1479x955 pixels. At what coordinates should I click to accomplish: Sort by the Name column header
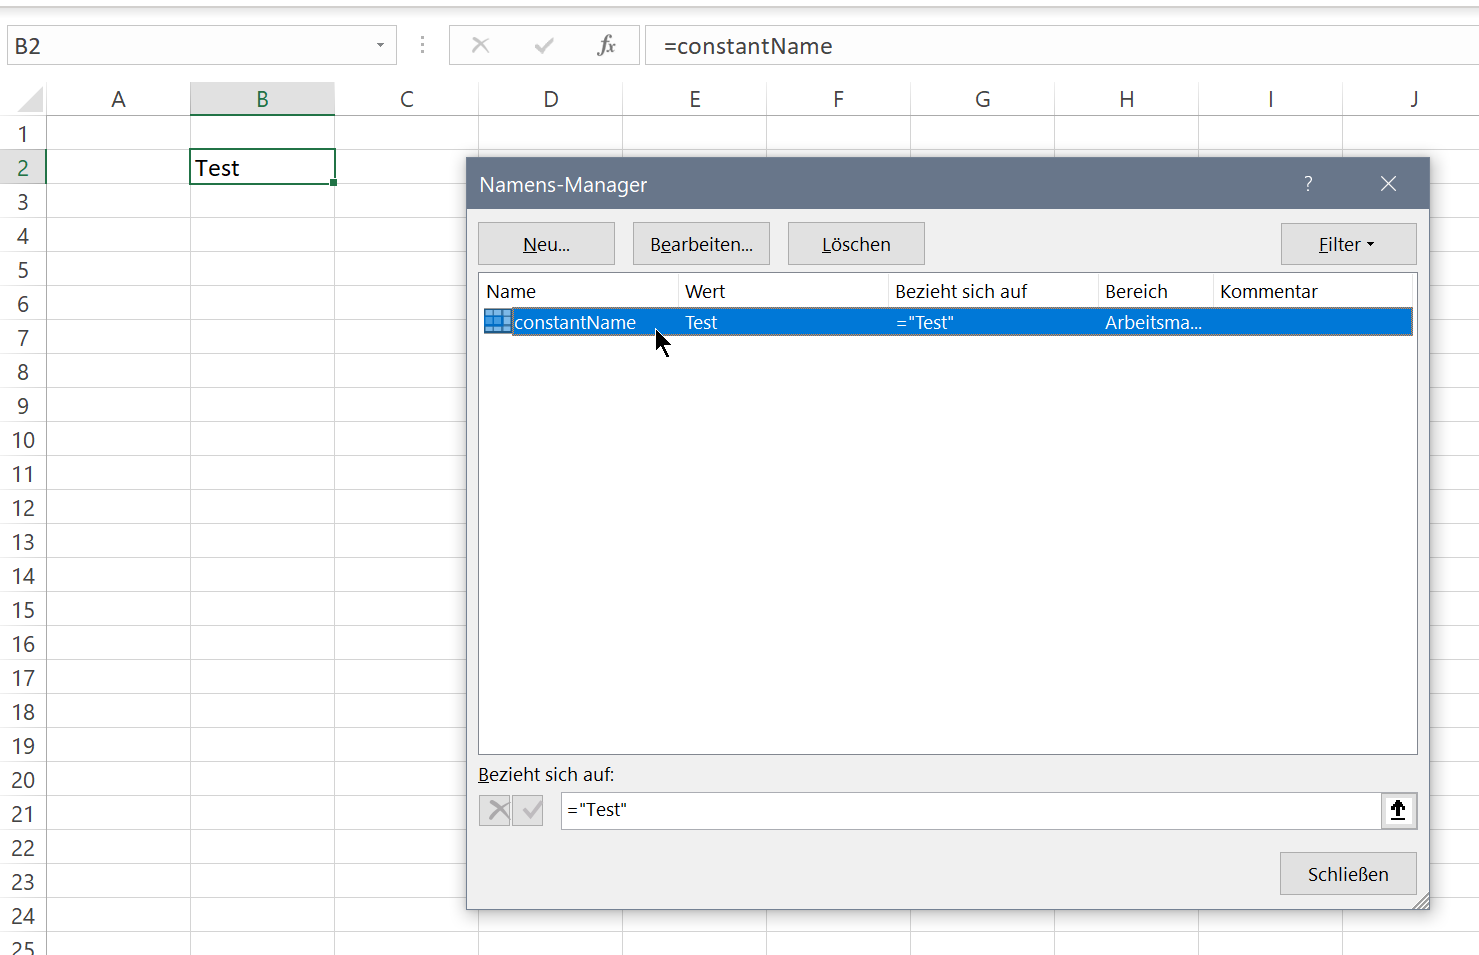pyautogui.click(x=578, y=291)
